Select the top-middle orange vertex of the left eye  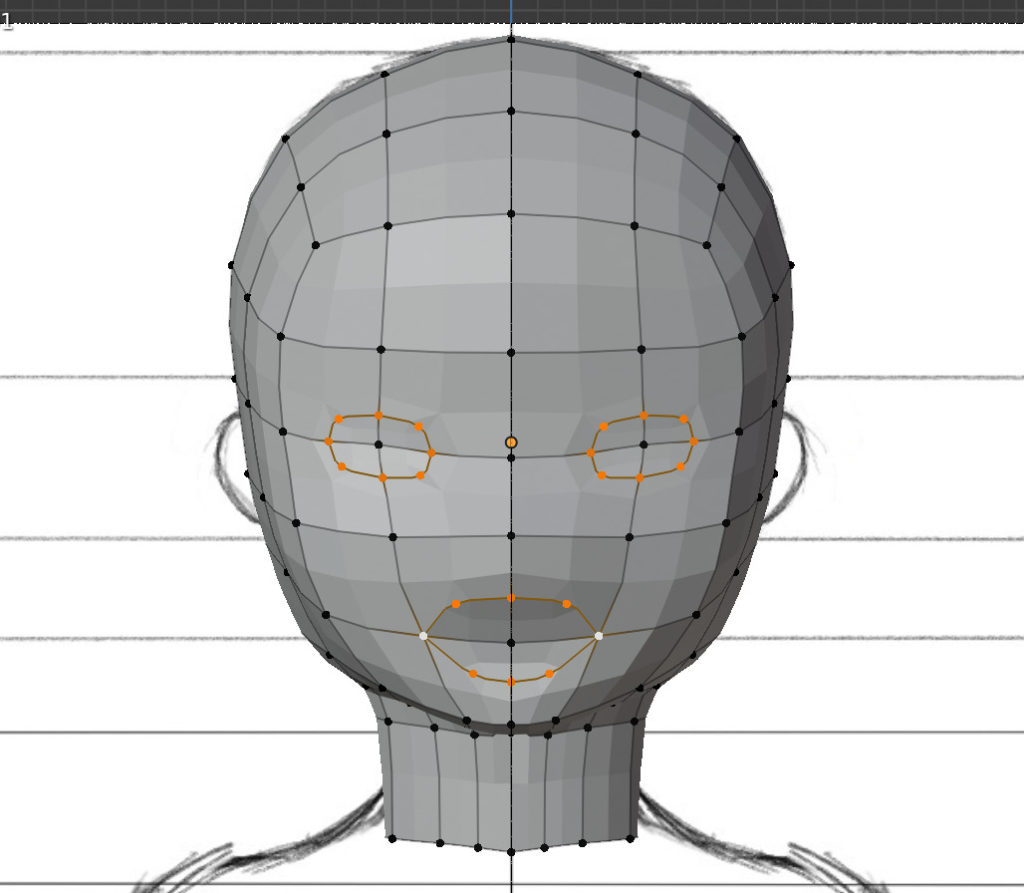click(x=378, y=415)
